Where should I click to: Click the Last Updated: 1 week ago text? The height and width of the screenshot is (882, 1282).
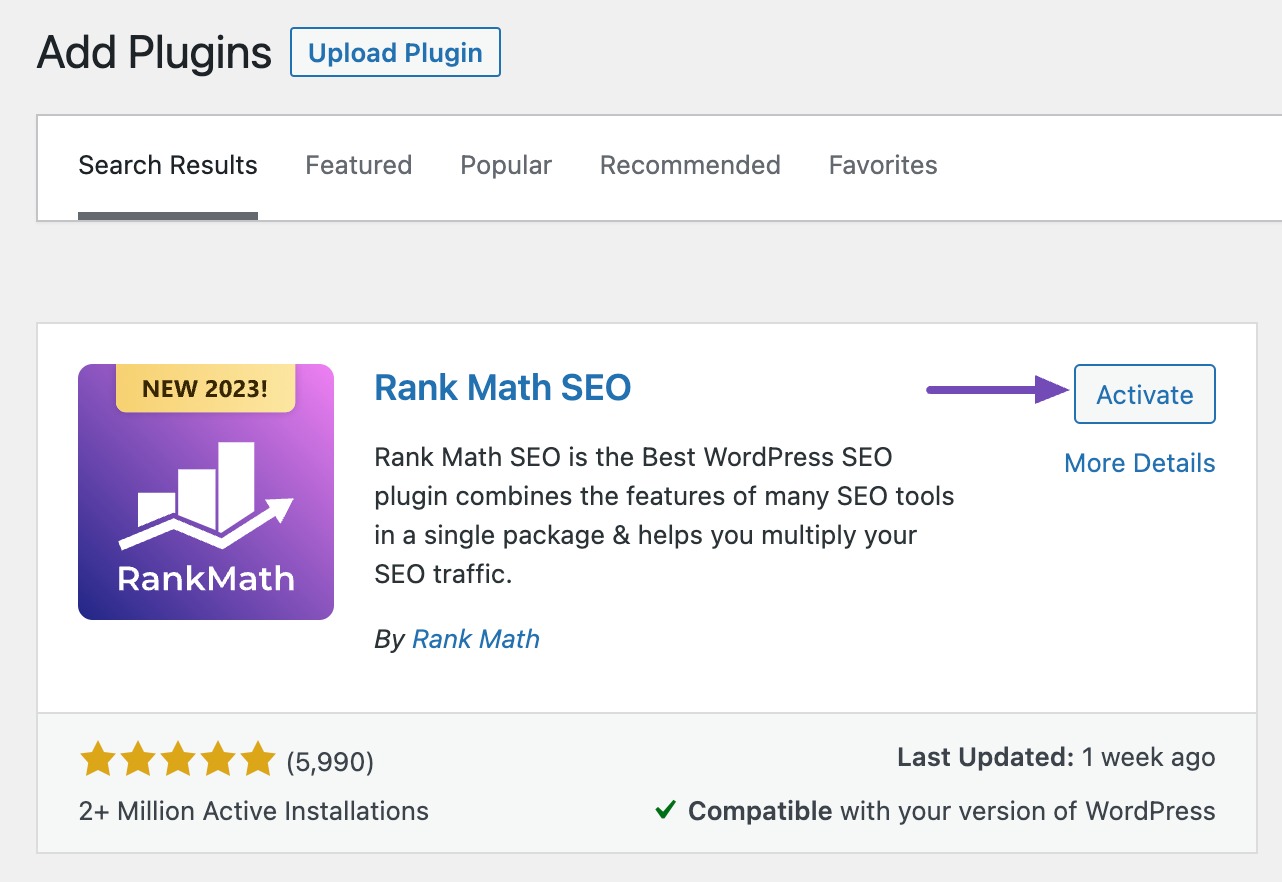(1056, 758)
